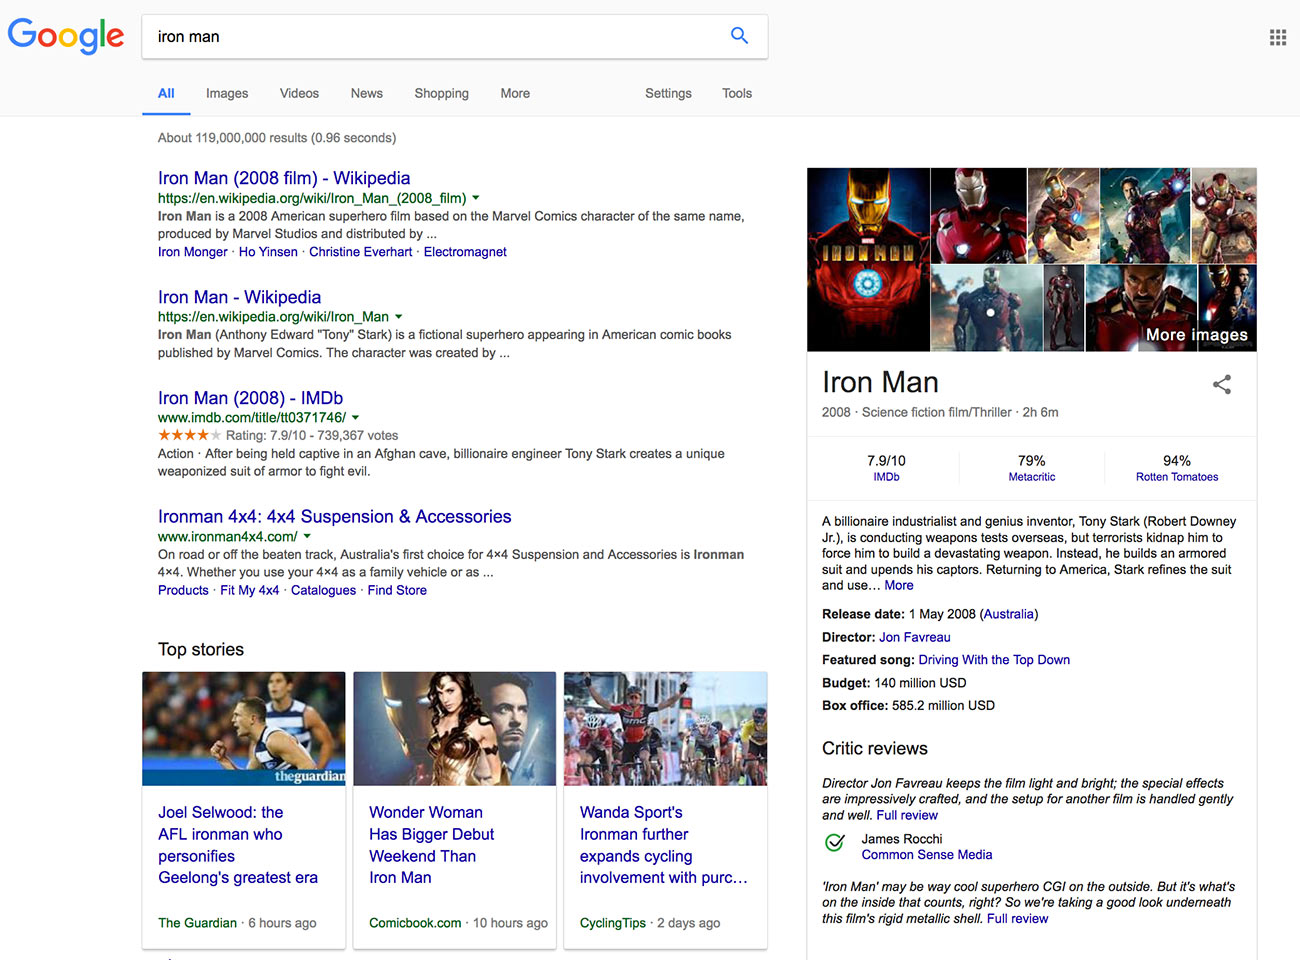Click the Google logo
Image resolution: width=1300 pixels, height=960 pixels.
66,37
